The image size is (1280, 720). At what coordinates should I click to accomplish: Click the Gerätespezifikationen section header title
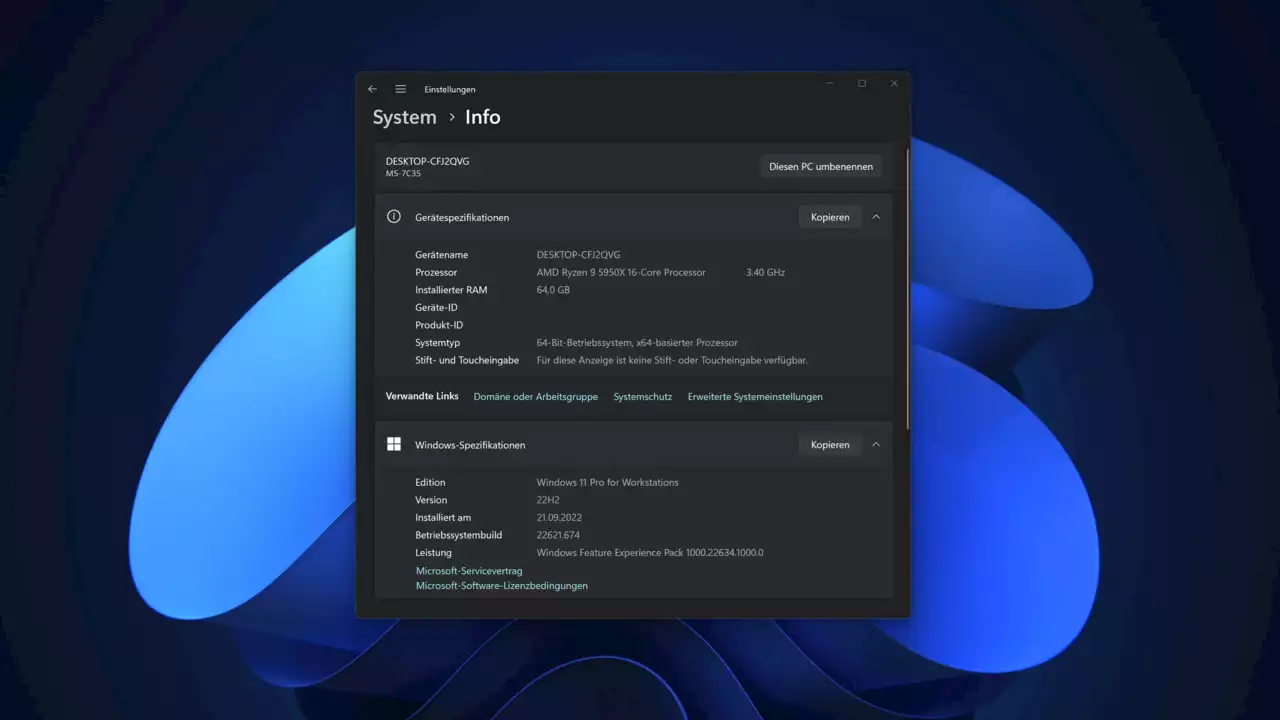pyautogui.click(x=462, y=218)
